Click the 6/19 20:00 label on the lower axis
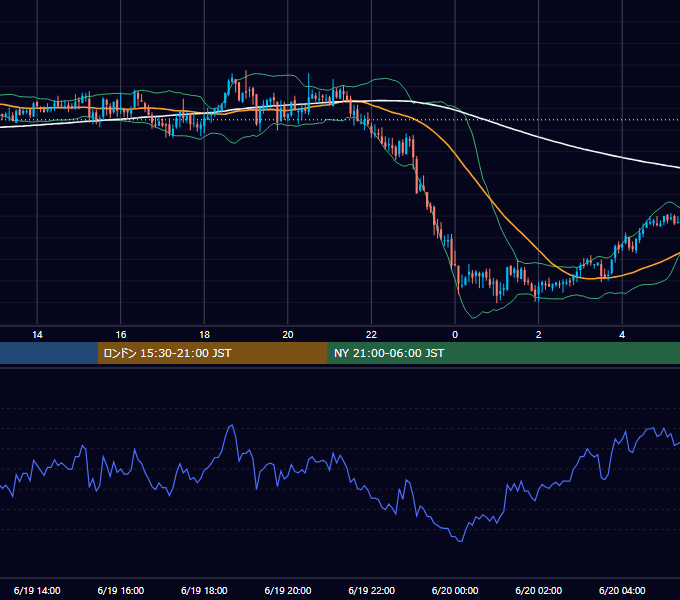The image size is (680, 600). click(x=288, y=590)
